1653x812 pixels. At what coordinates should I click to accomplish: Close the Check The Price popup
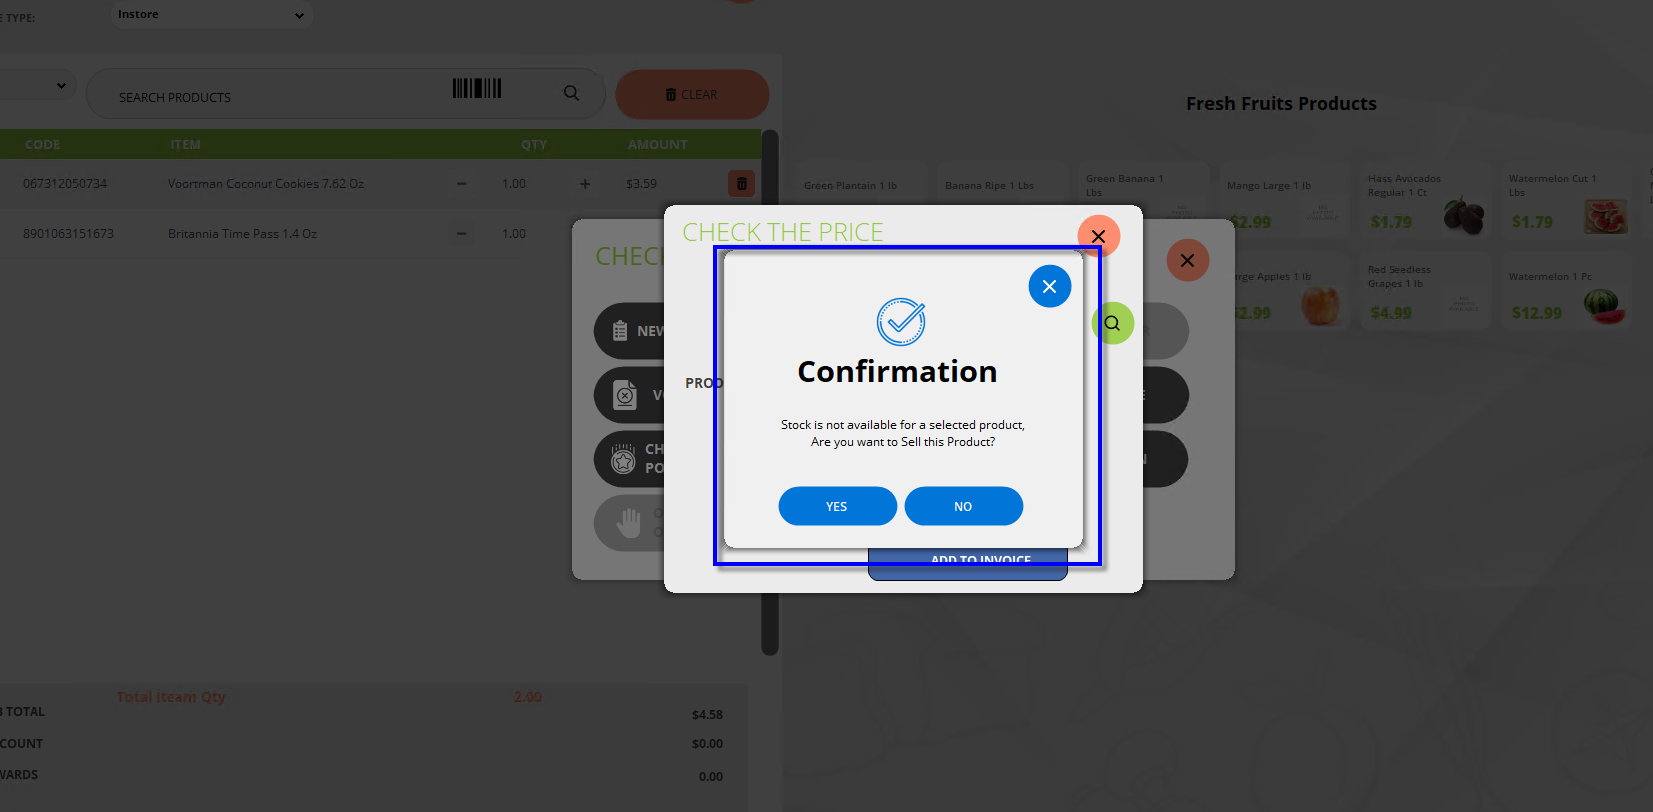1098,236
